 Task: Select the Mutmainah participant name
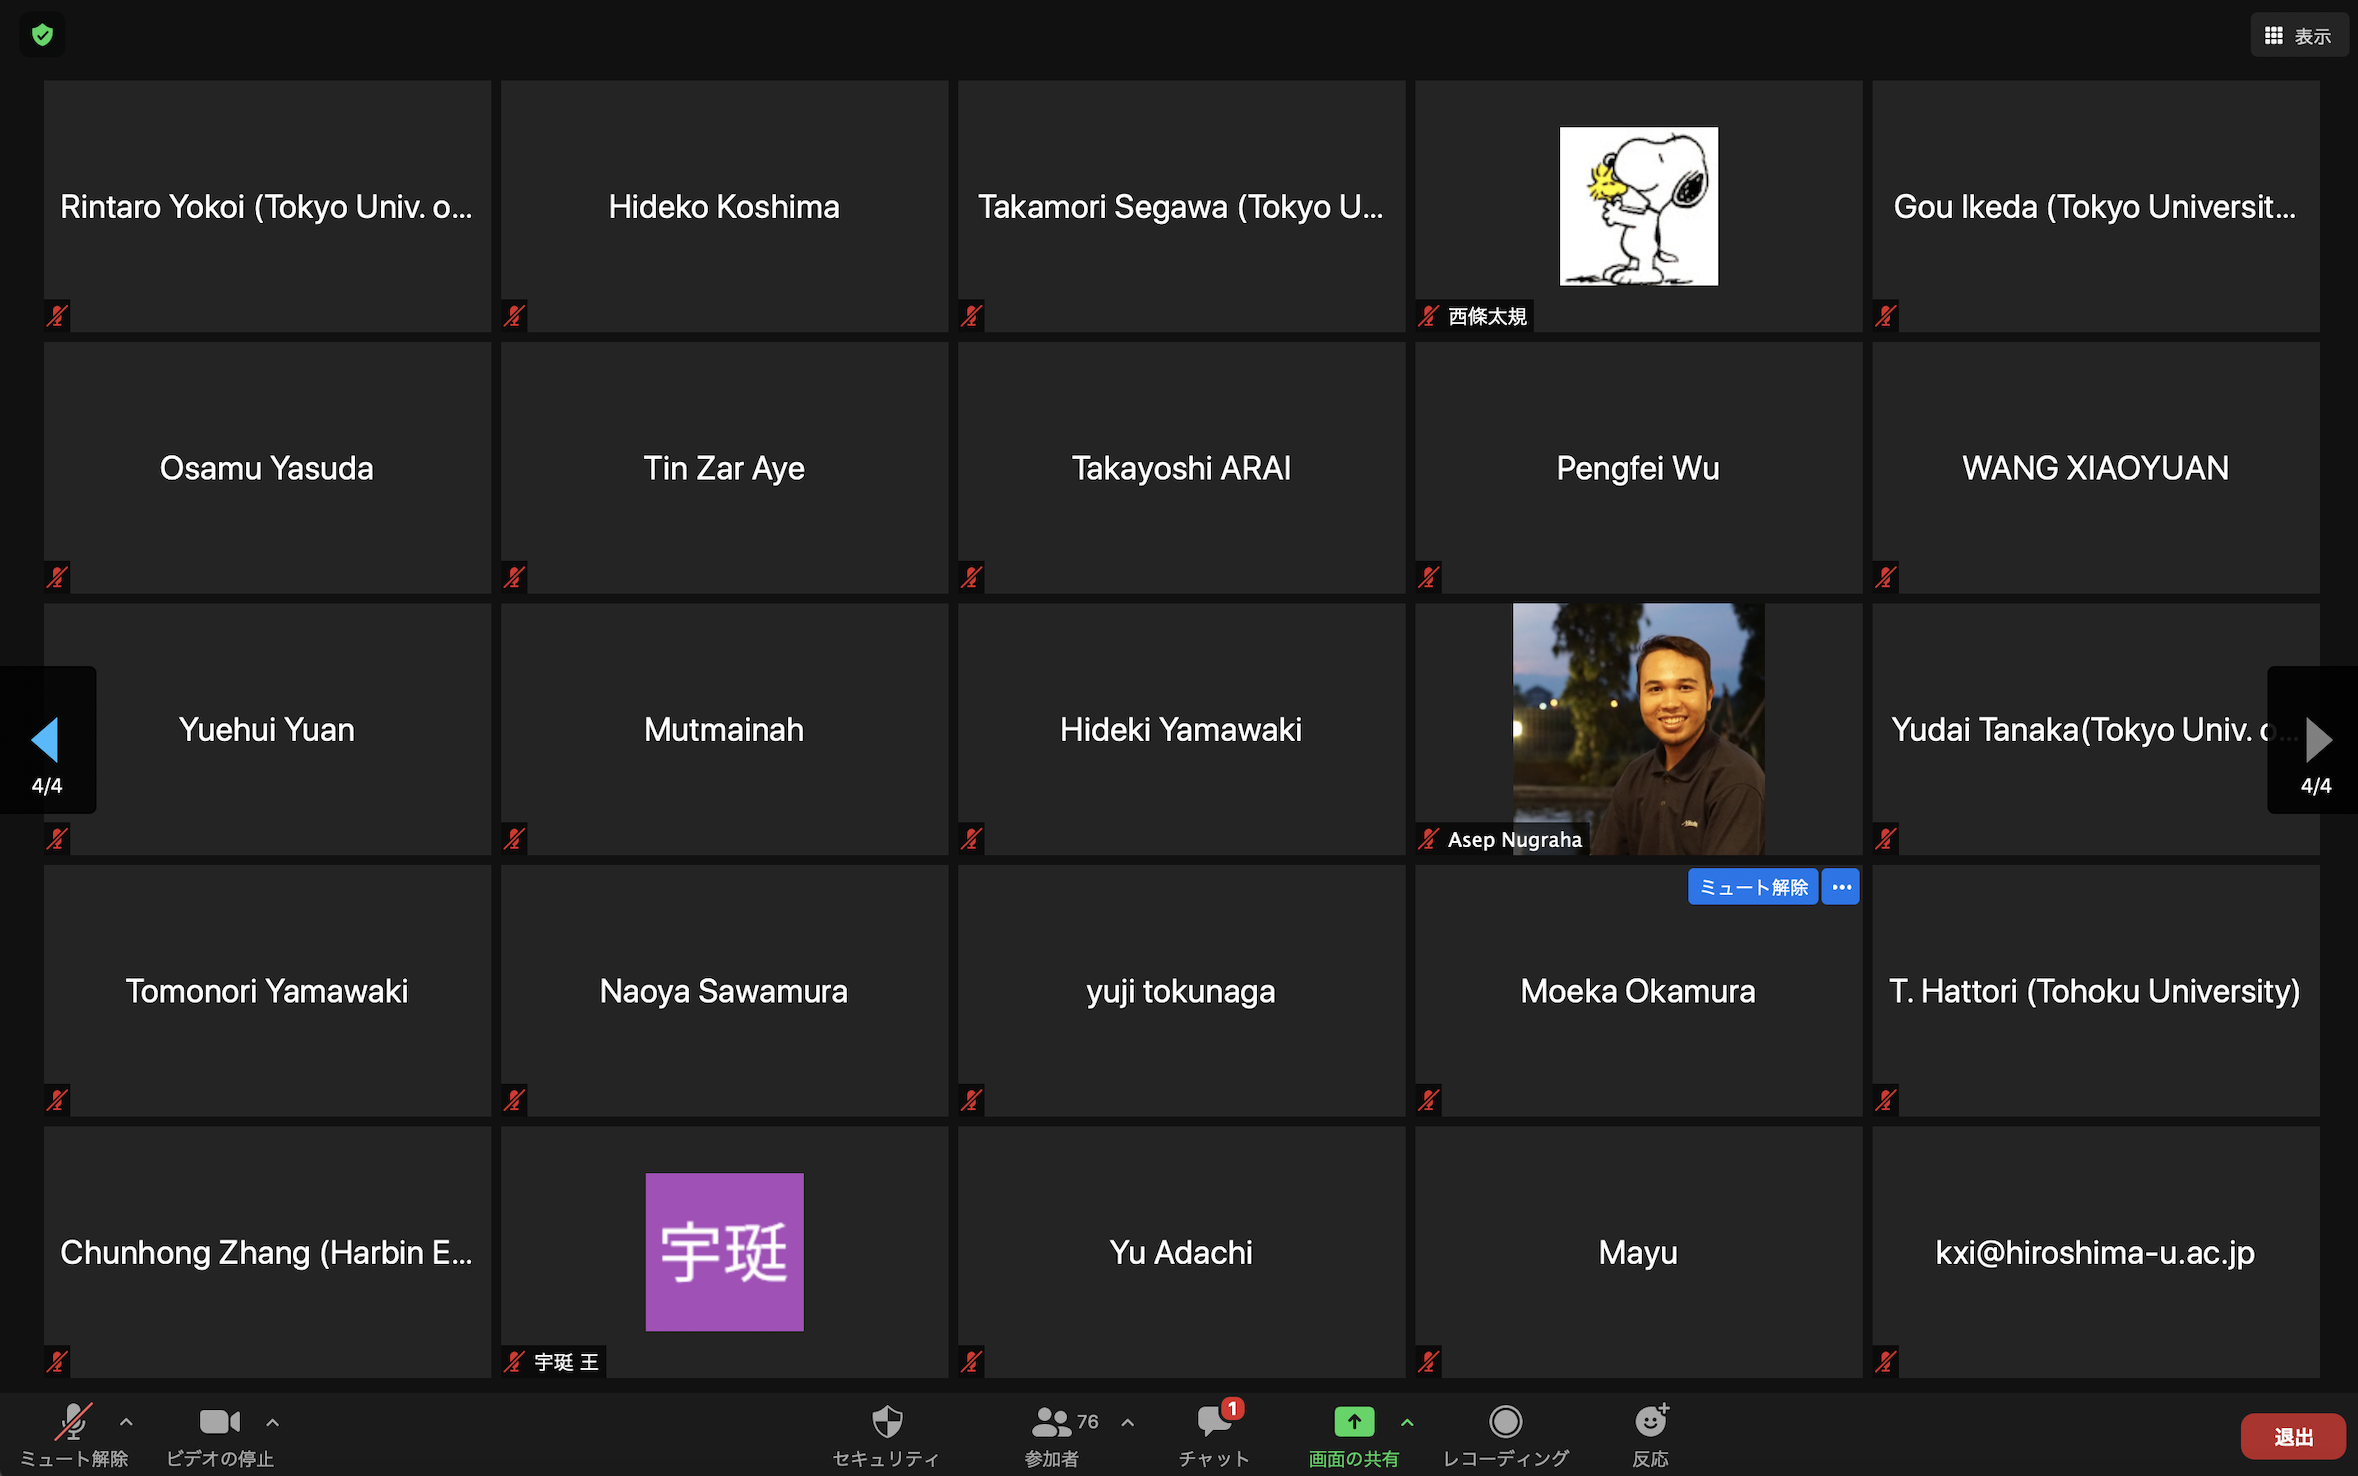(x=724, y=730)
